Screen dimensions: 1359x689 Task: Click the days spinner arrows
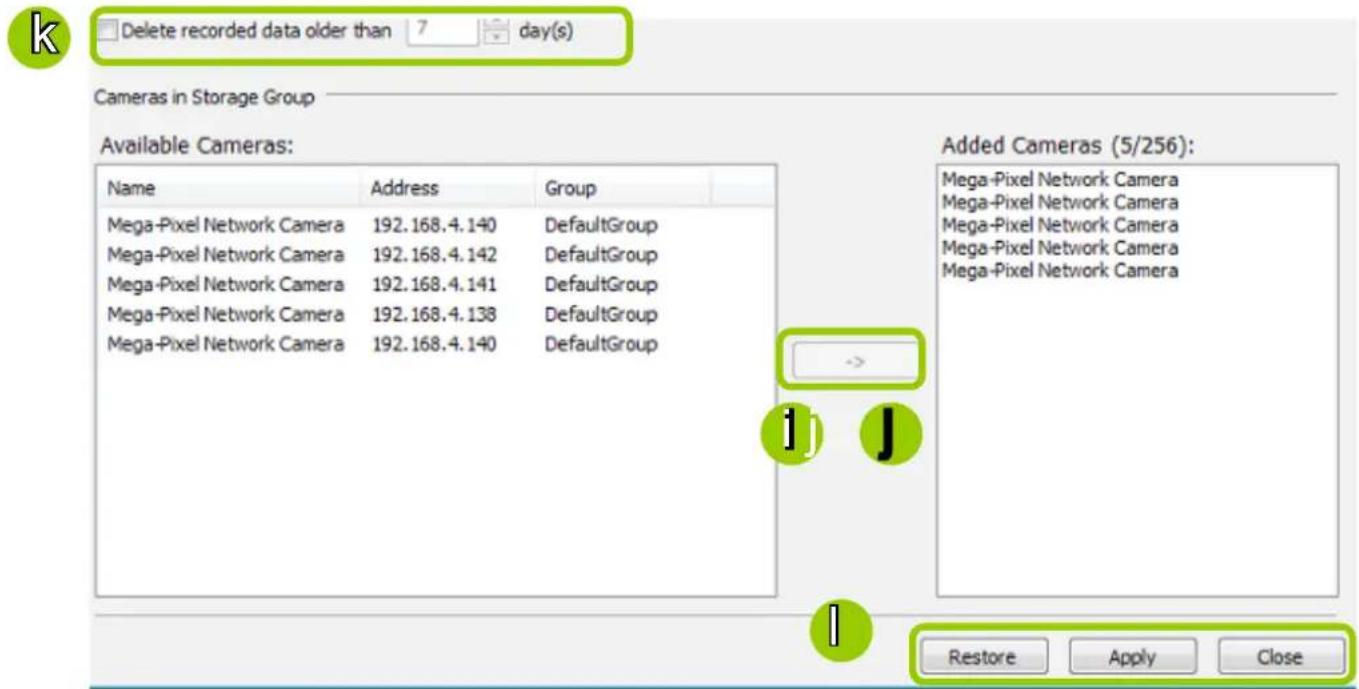click(x=495, y=32)
